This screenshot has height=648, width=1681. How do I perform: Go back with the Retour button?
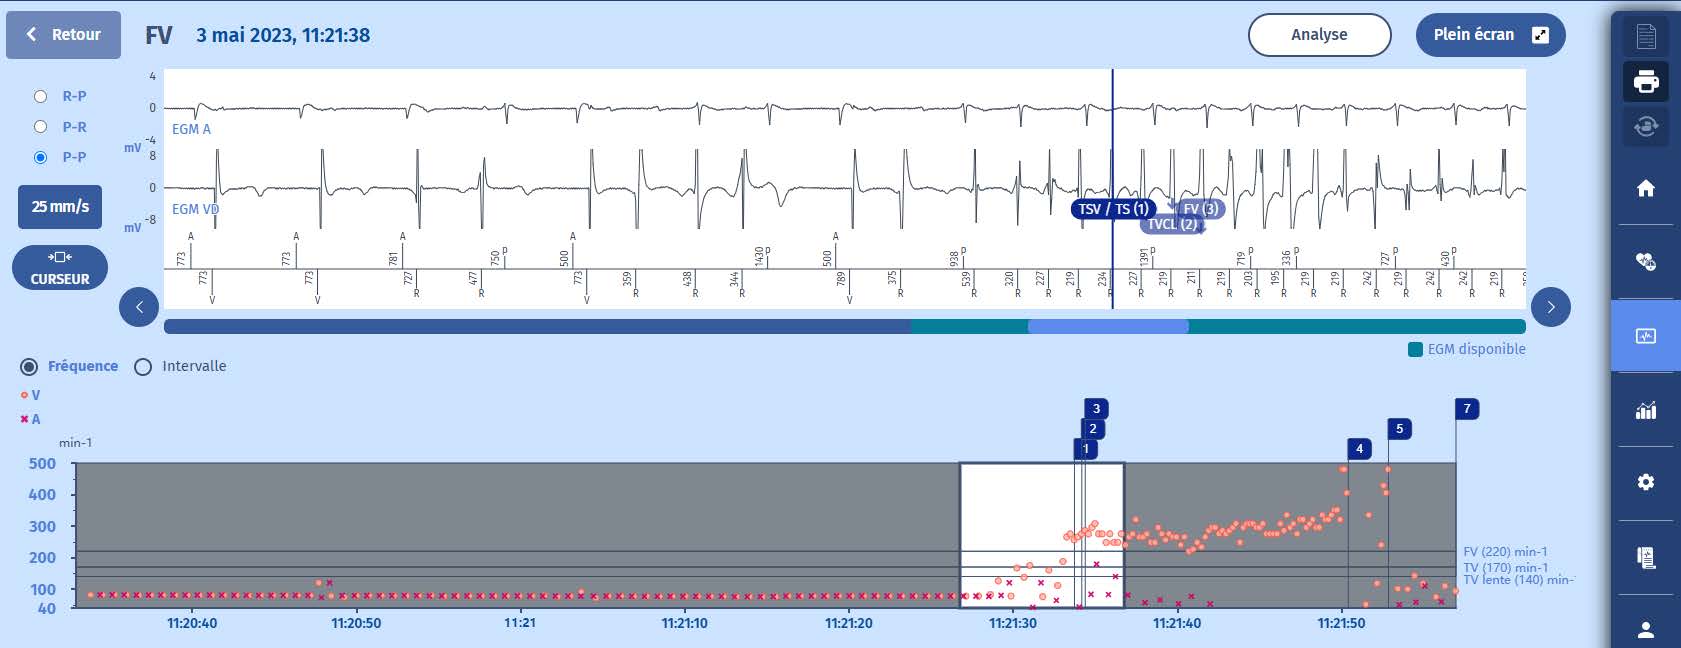[x=64, y=35]
